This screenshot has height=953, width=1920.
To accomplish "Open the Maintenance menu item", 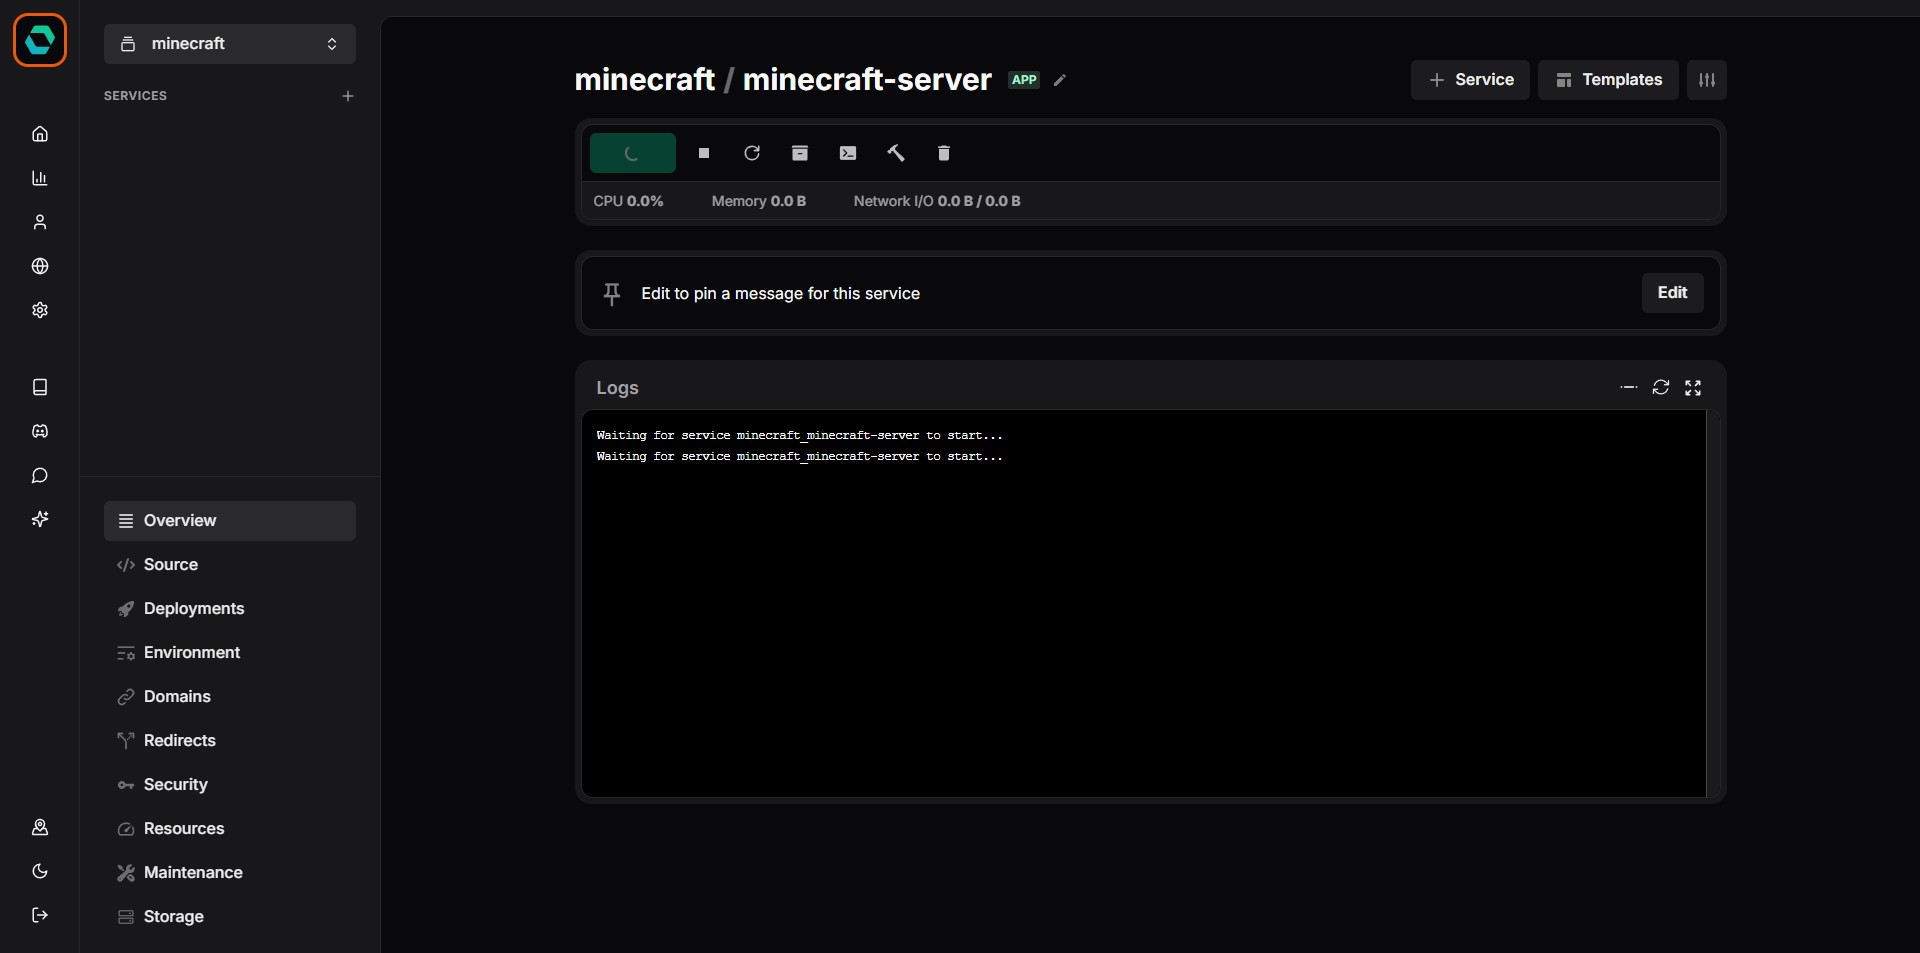I will click(x=230, y=873).
